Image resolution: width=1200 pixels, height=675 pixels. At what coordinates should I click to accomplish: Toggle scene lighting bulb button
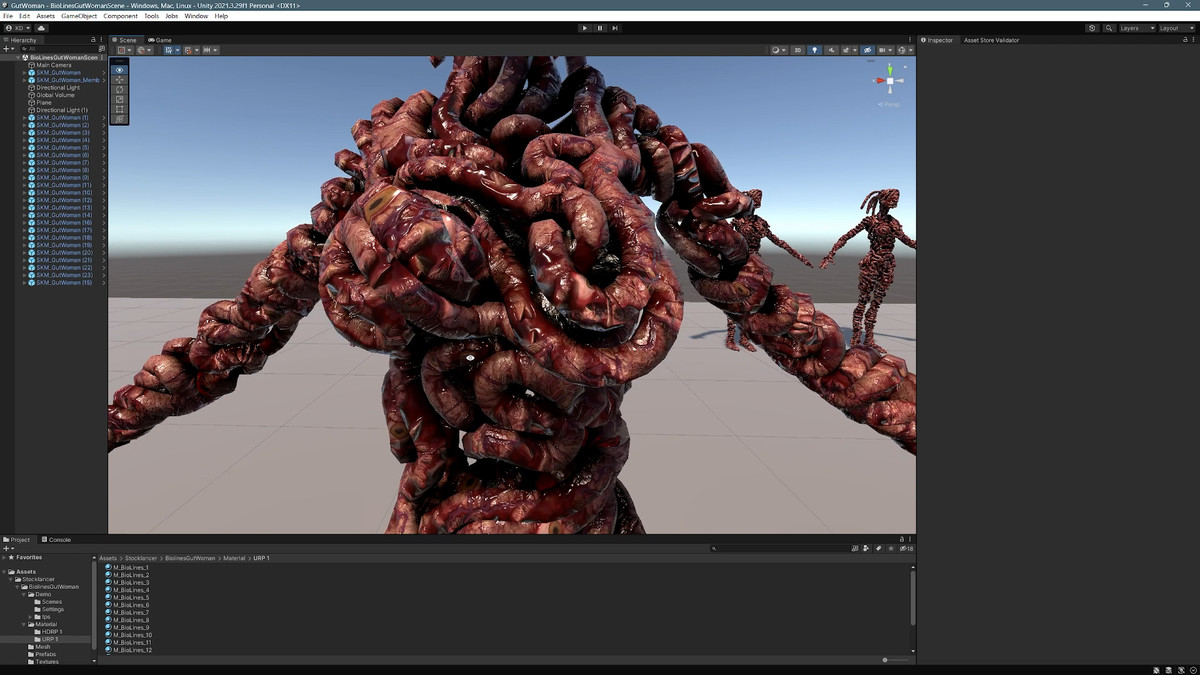click(814, 50)
